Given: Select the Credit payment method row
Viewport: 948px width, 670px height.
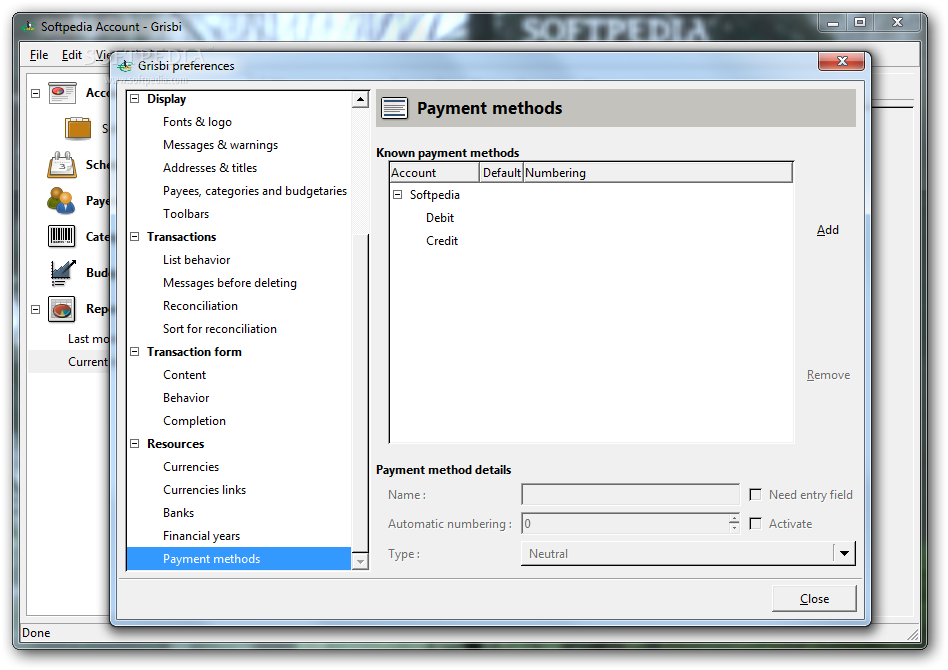Looking at the screenshot, I should 442,241.
